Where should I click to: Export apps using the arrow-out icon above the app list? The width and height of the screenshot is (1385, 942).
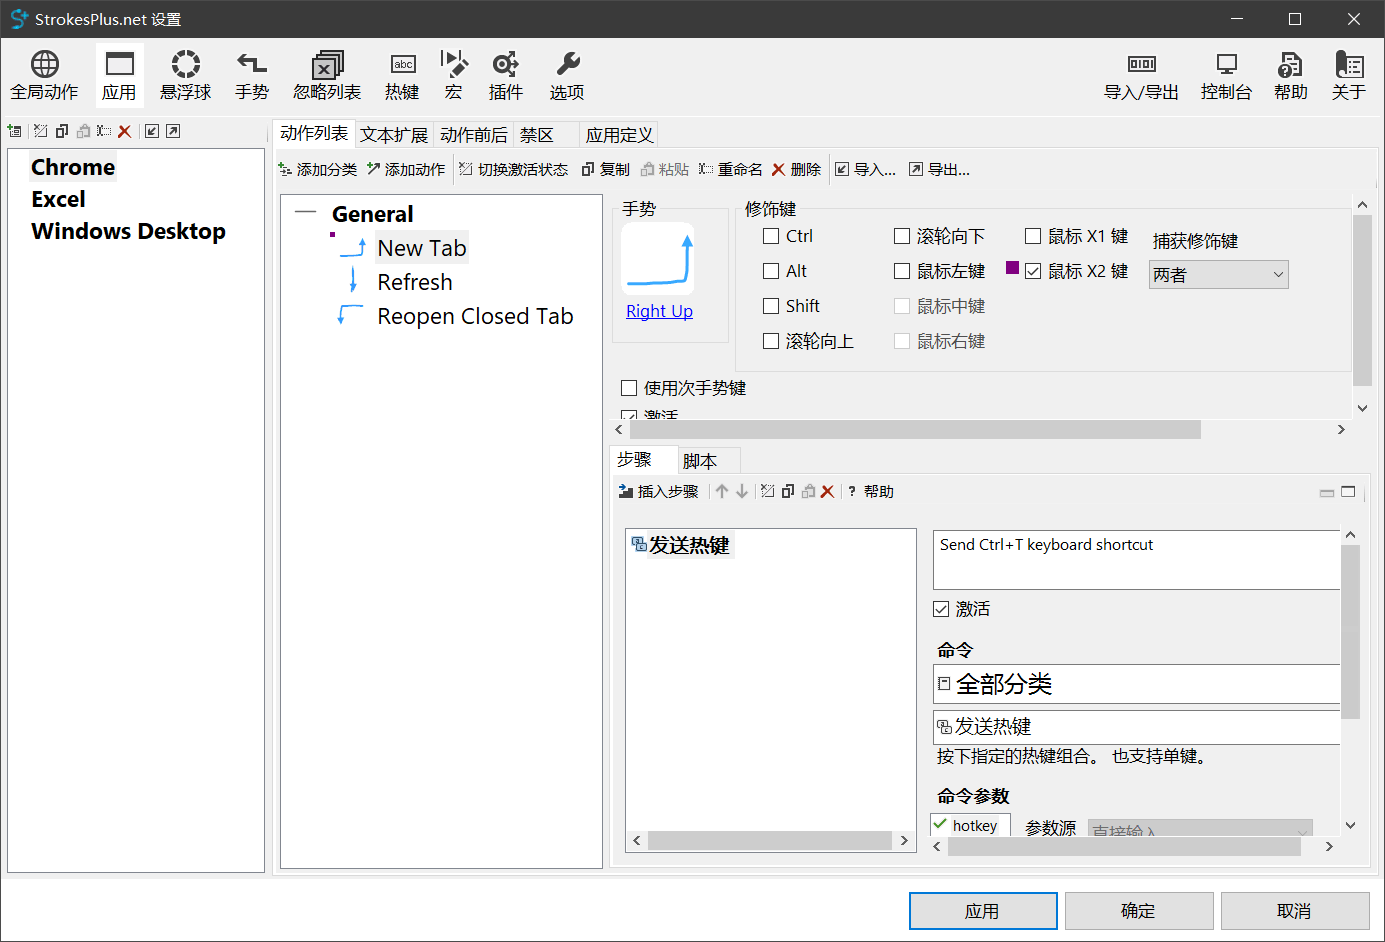click(173, 131)
